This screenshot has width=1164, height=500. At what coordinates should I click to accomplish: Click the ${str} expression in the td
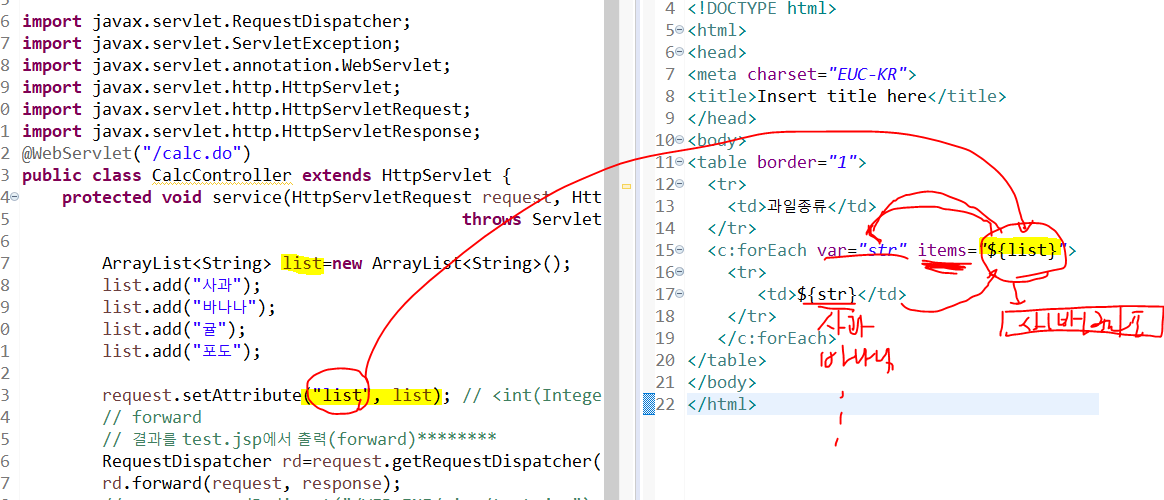(x=827, y=294)
